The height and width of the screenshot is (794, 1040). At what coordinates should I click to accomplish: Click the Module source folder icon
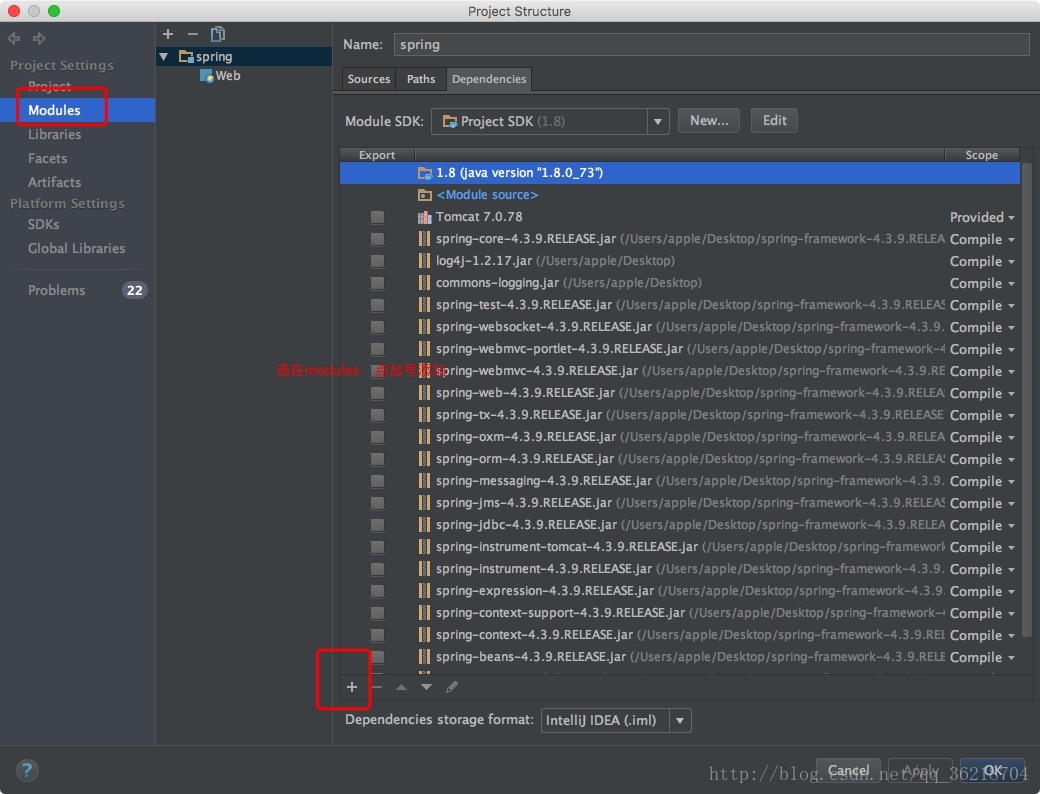pos(424,195)
